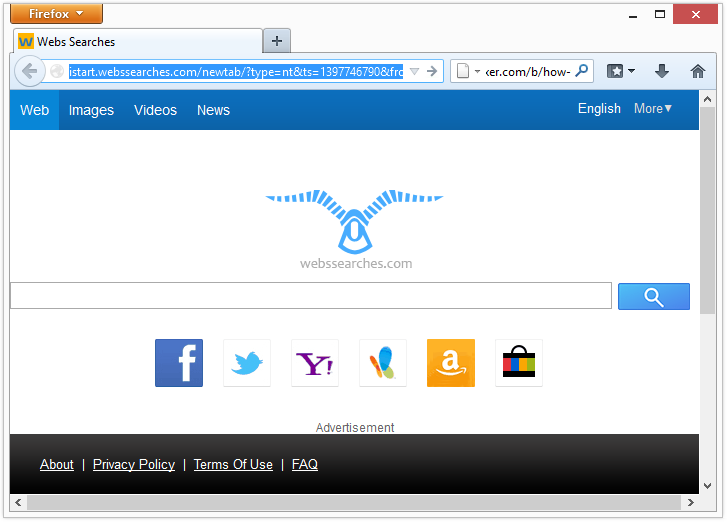Screen dimensions: 727x522
Task: Open the Downloads arrow icon
Action: click(662, 71)
